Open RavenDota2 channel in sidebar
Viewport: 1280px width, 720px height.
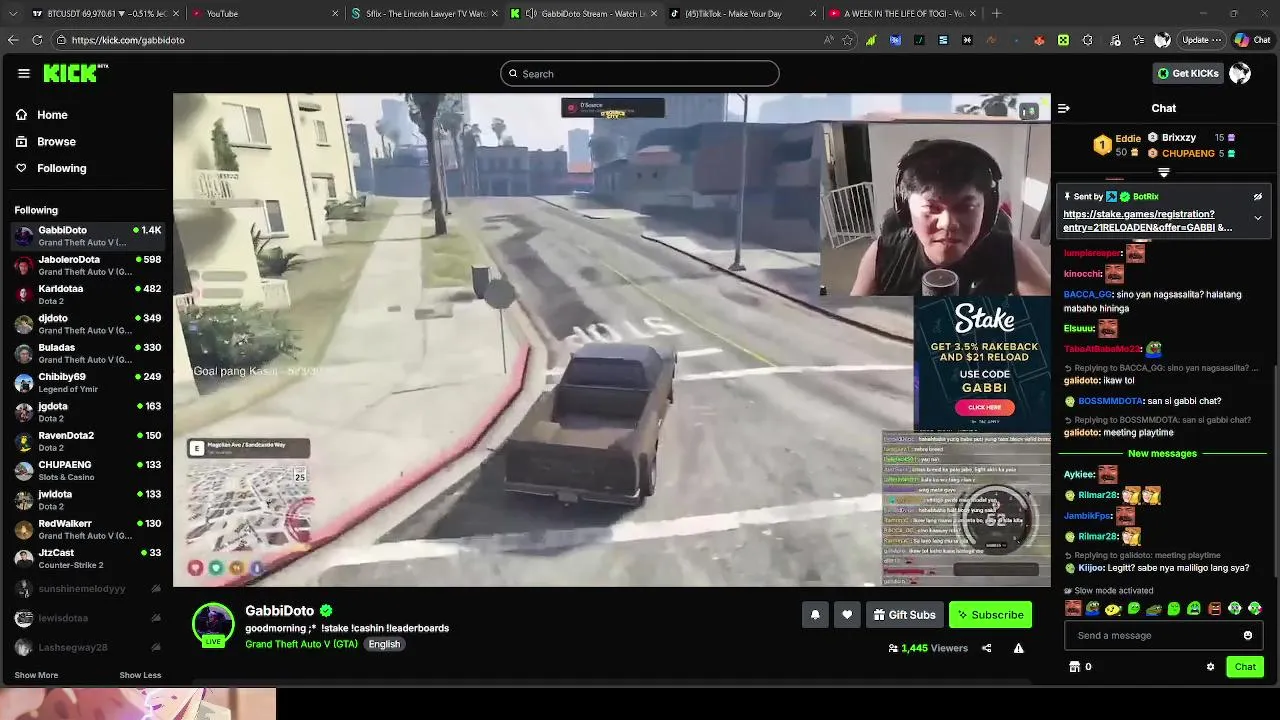(x=88, y=441)
